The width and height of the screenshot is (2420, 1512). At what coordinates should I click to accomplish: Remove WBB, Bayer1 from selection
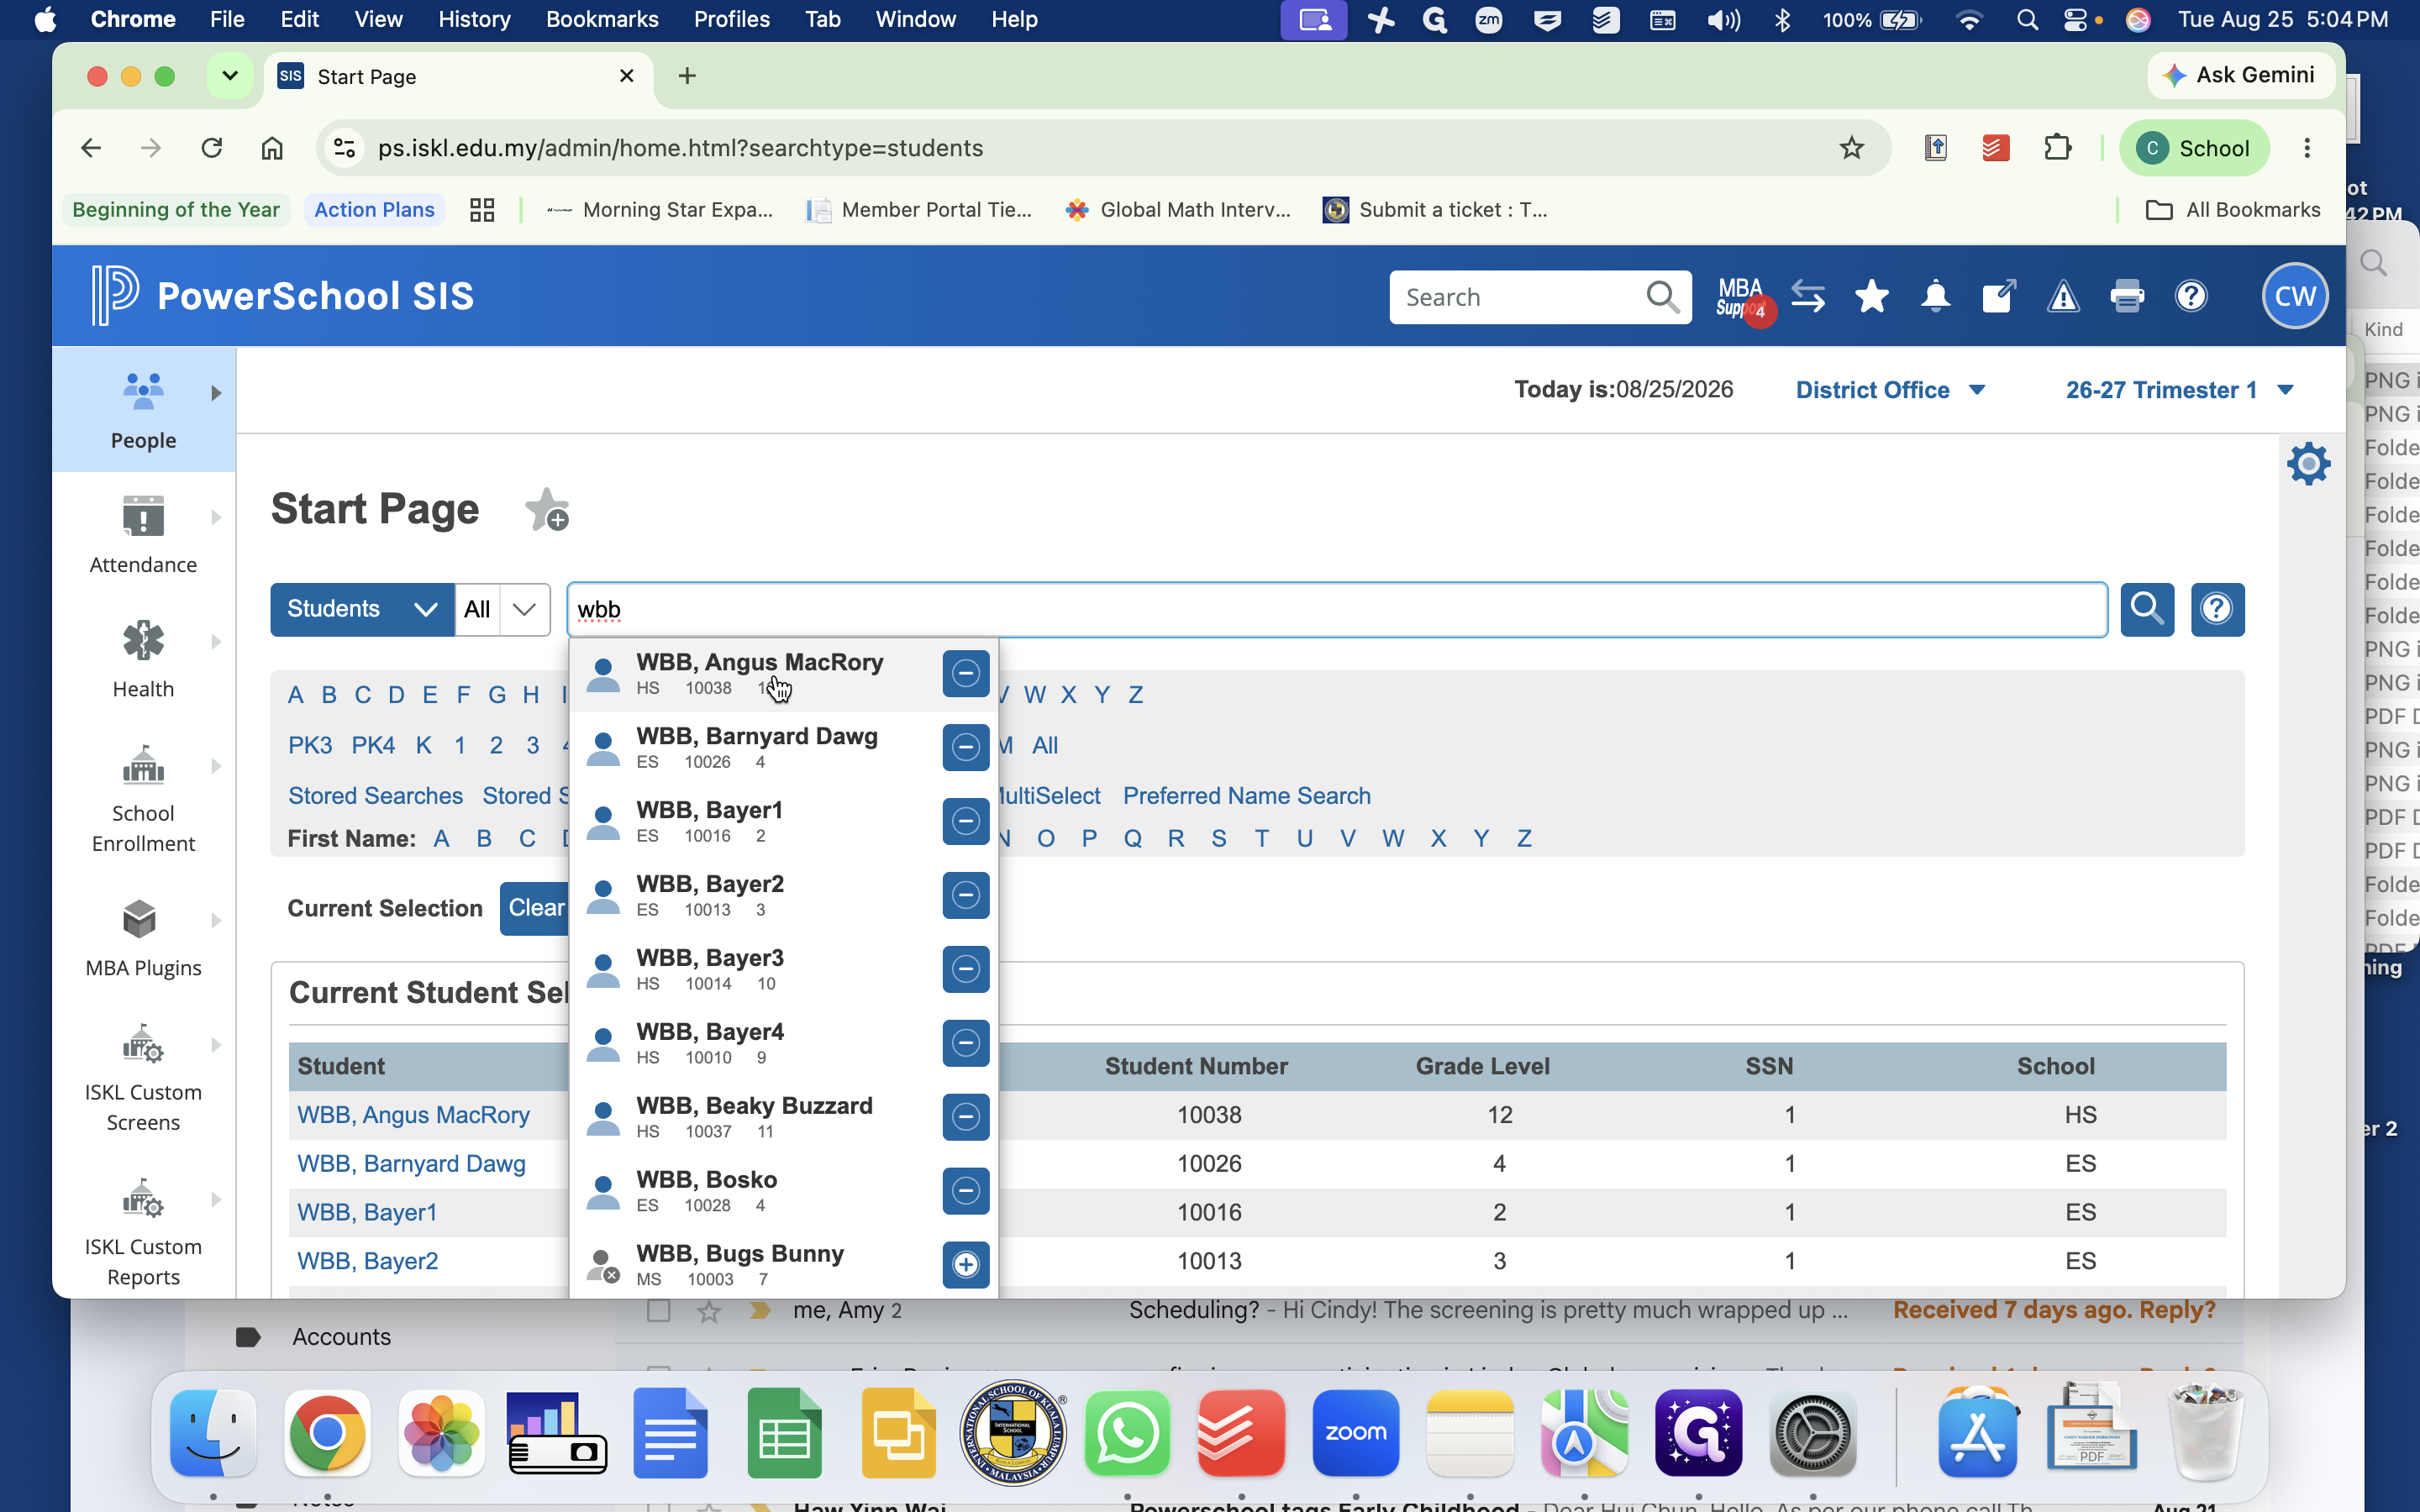pyautogui.click(x=965, y=821)
